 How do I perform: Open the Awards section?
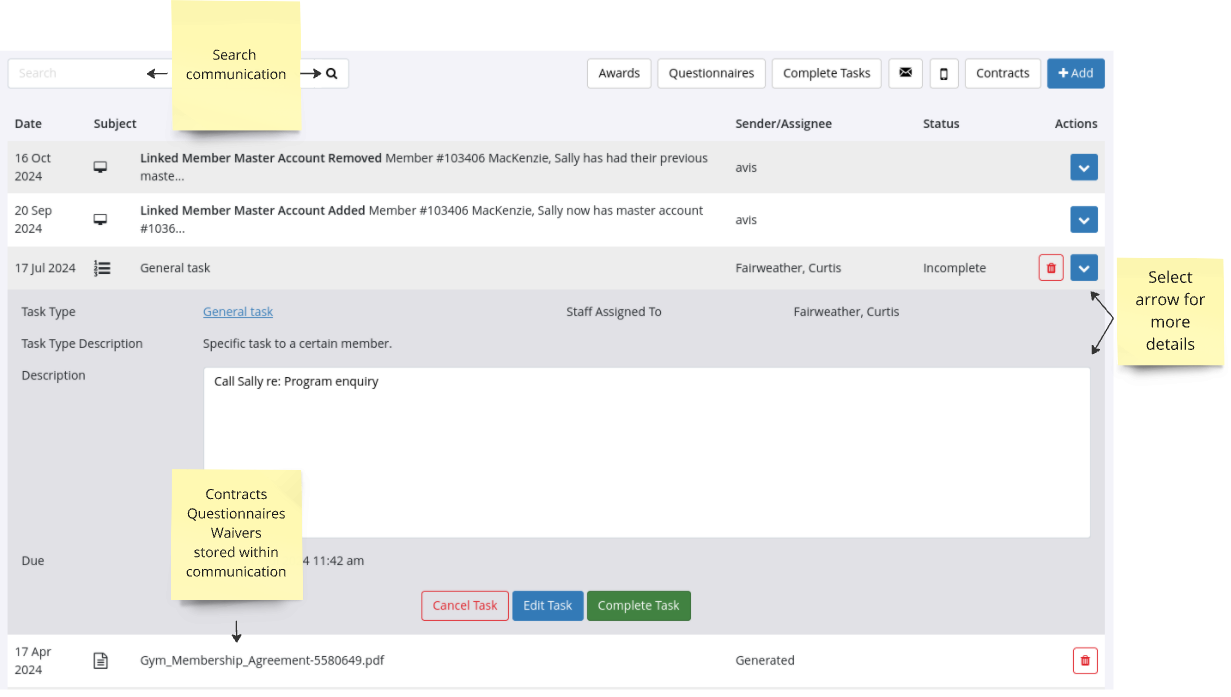pyautogui.click(x=619, y=73)
